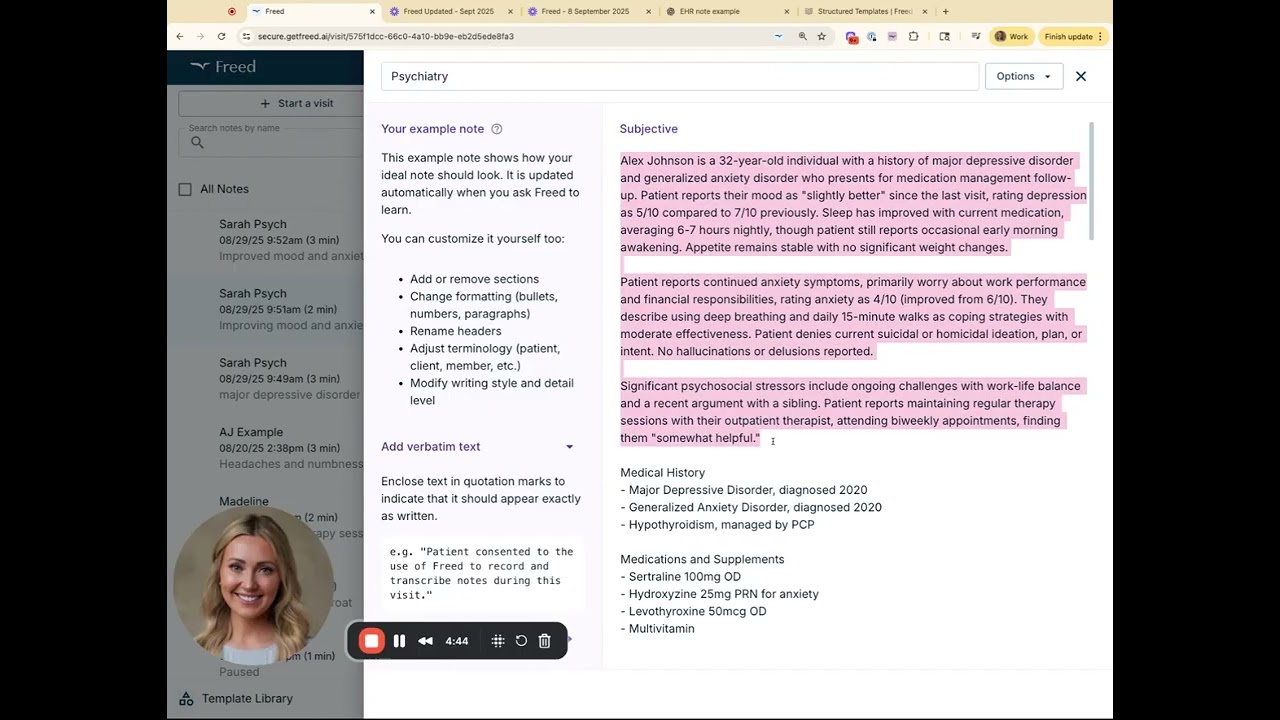Open the Work profile menu

1011,36
